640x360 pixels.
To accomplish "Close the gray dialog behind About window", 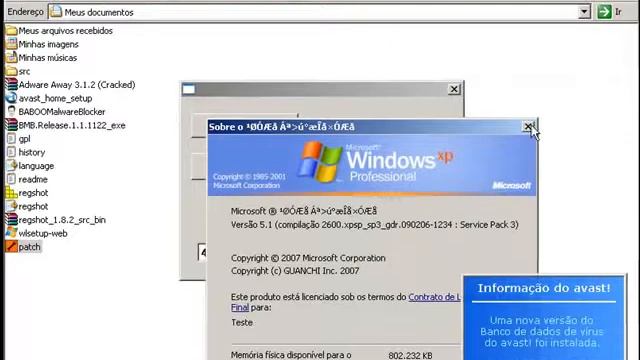I will [454, 89].
